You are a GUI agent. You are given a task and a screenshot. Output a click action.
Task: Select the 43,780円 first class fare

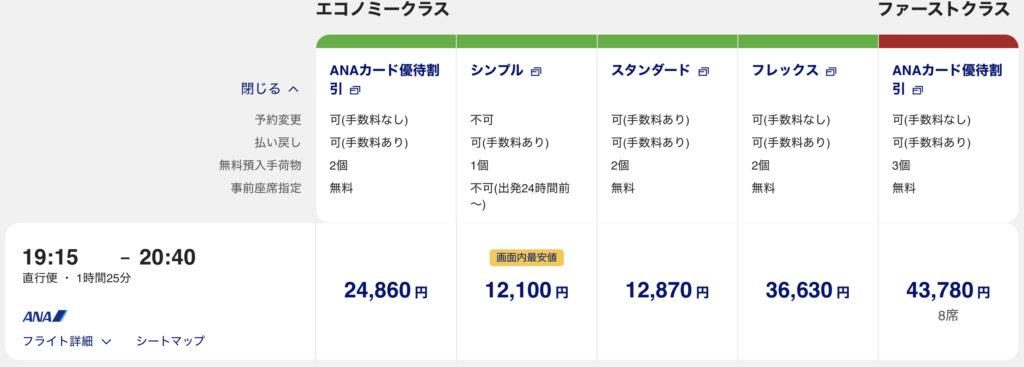pyautogui.click(x=948, y=291)
